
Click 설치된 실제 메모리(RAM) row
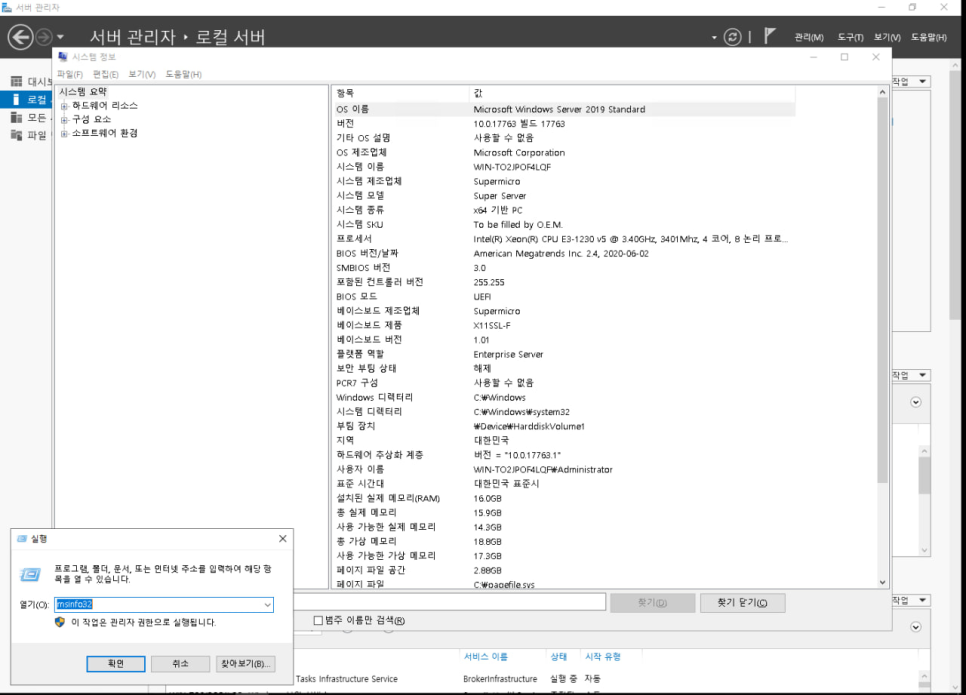(565, 498)
